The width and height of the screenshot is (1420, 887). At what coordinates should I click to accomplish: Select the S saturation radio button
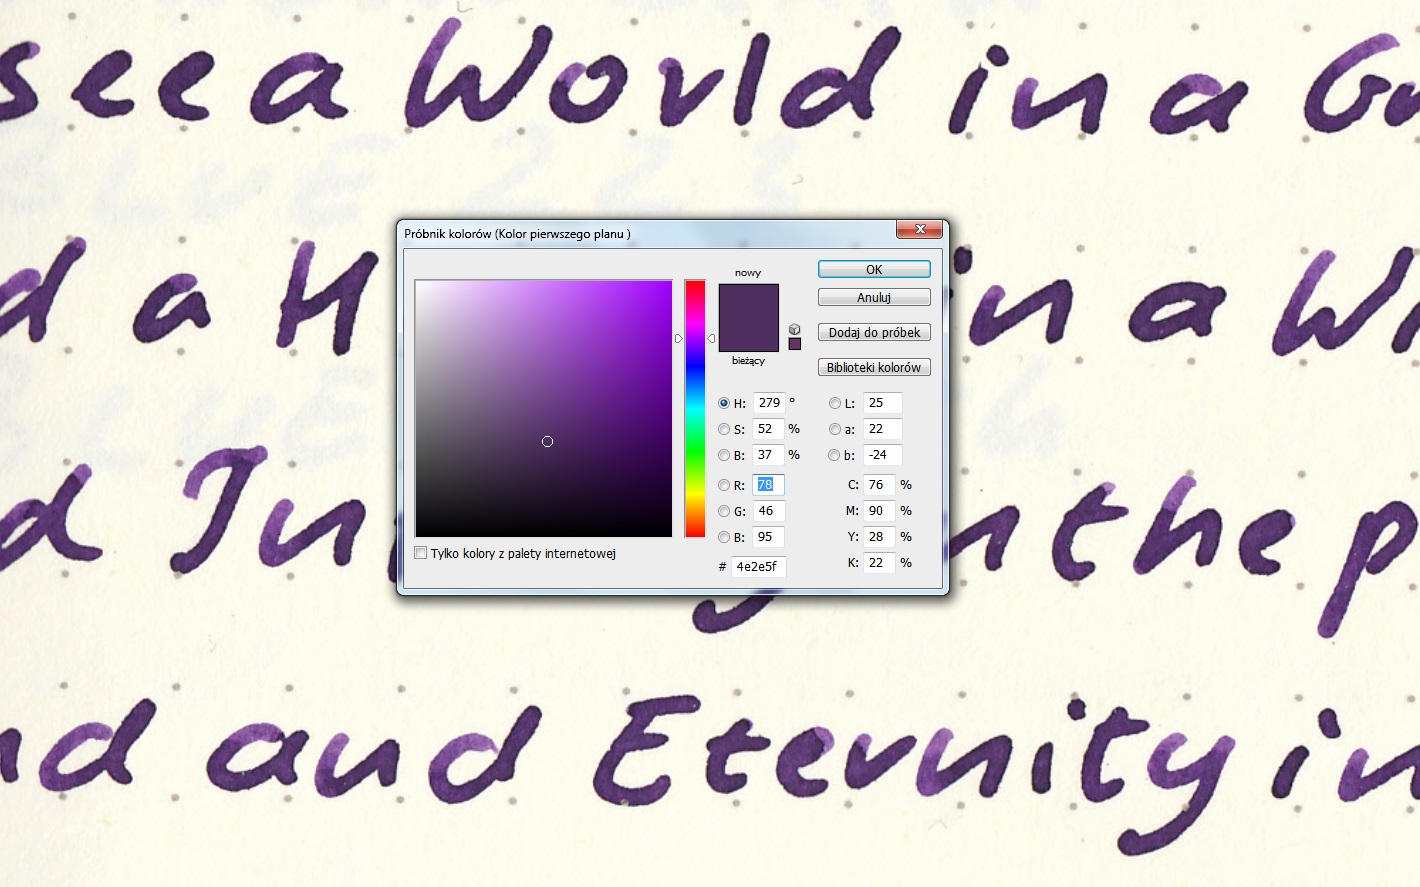point(724,429)
